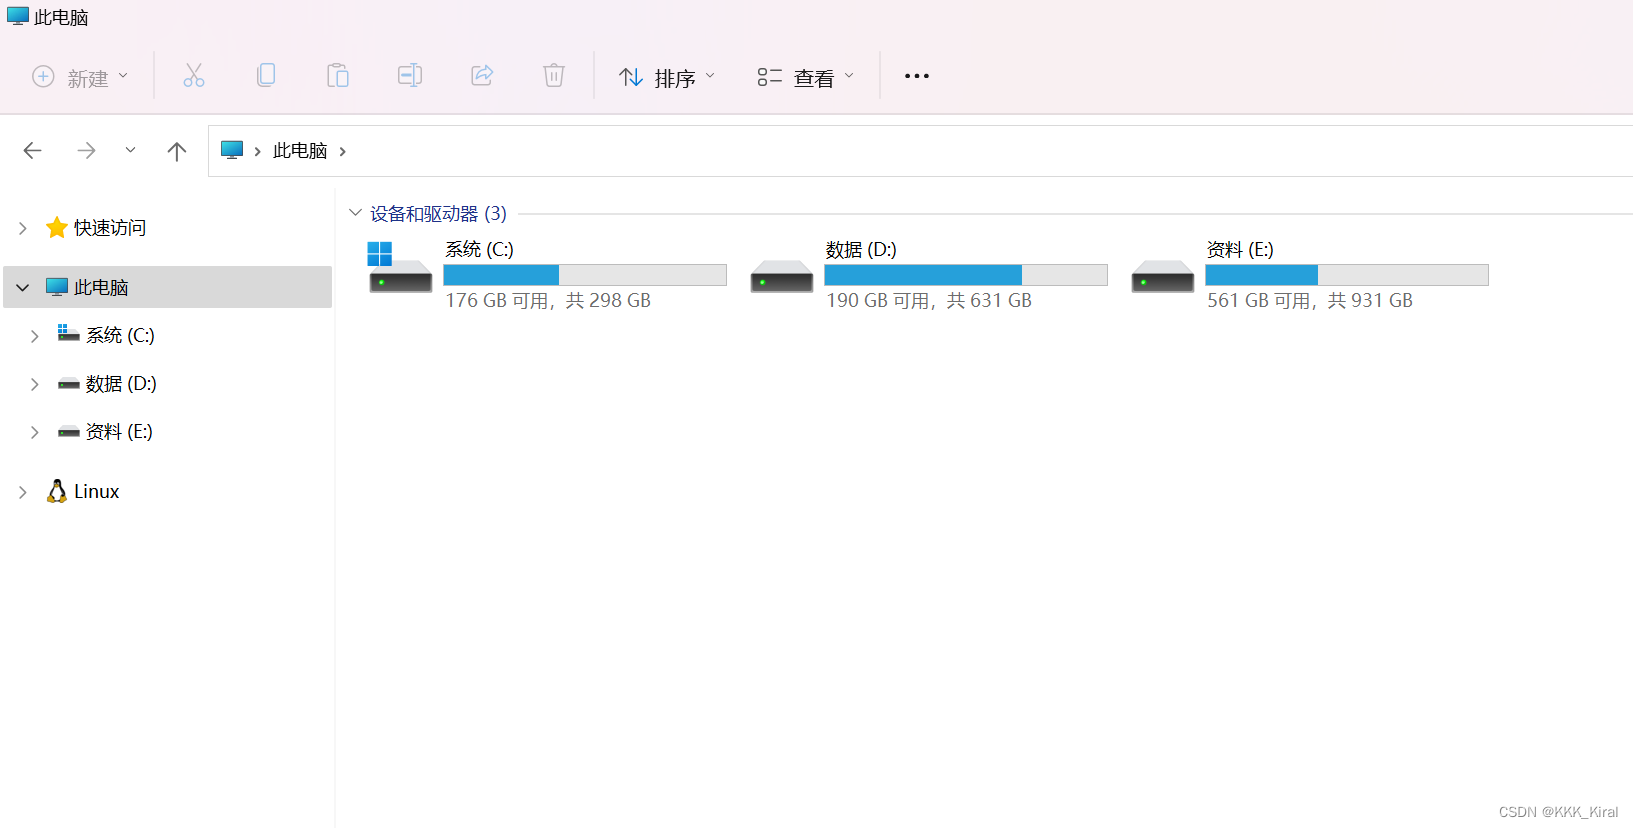Click the 此电脑 monitor icon in sidebar
Image resolution: width=1633 pixels, height=828 pixels.
pyautogui.click(x=57, y=287)
